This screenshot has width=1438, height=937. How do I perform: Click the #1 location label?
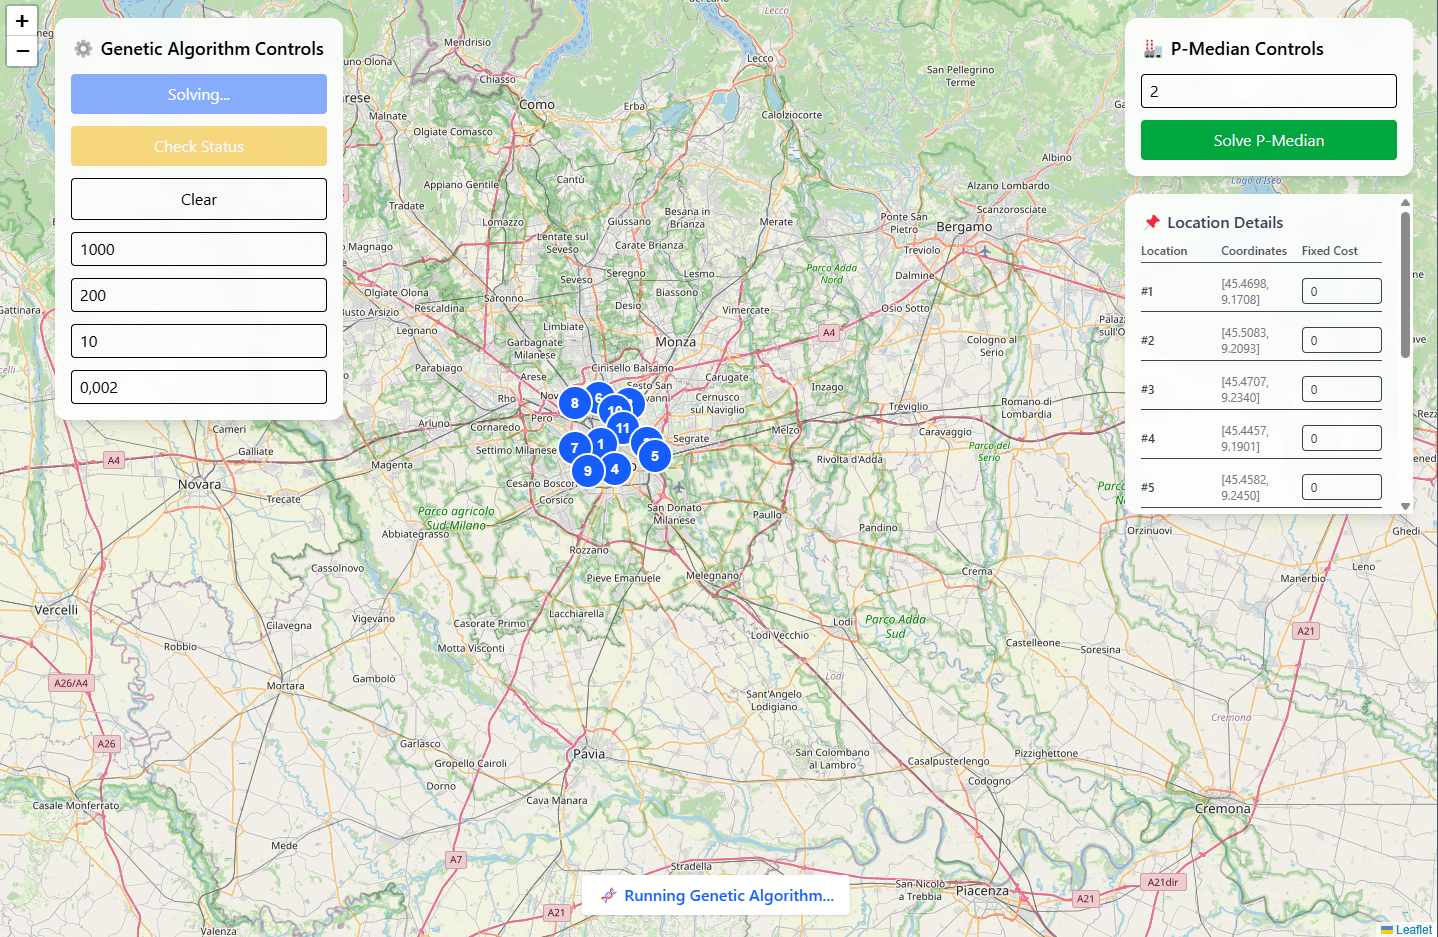point(1147,291)
